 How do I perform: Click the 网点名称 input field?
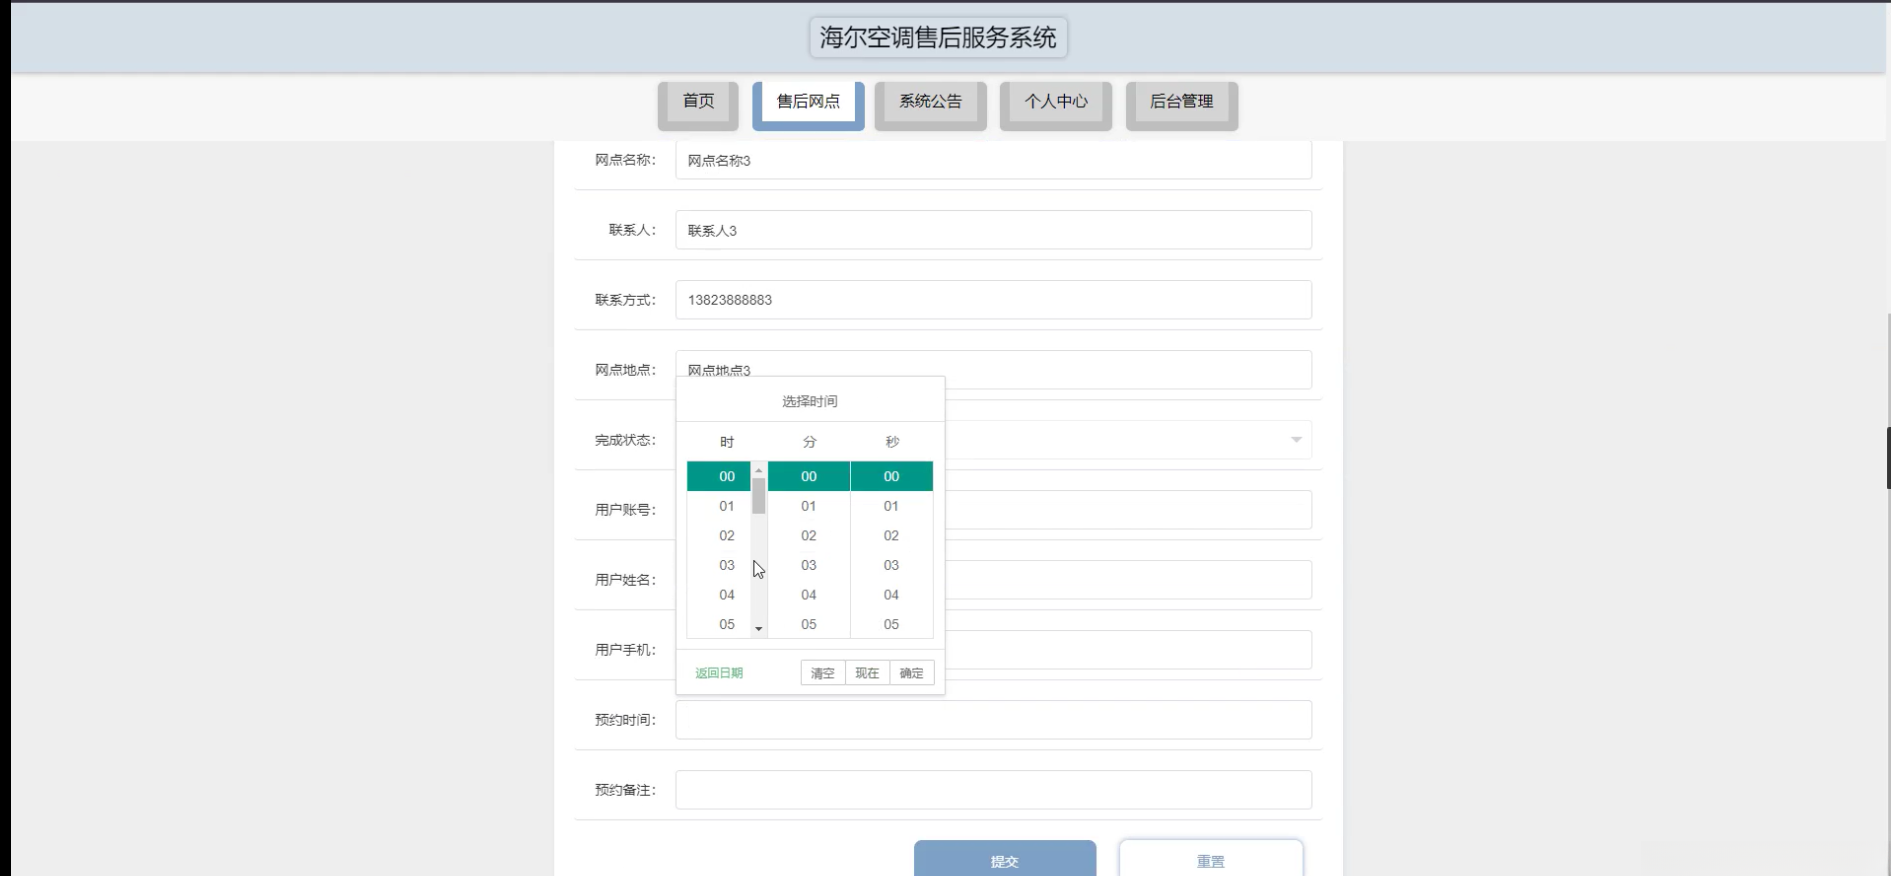coord(993,160)
